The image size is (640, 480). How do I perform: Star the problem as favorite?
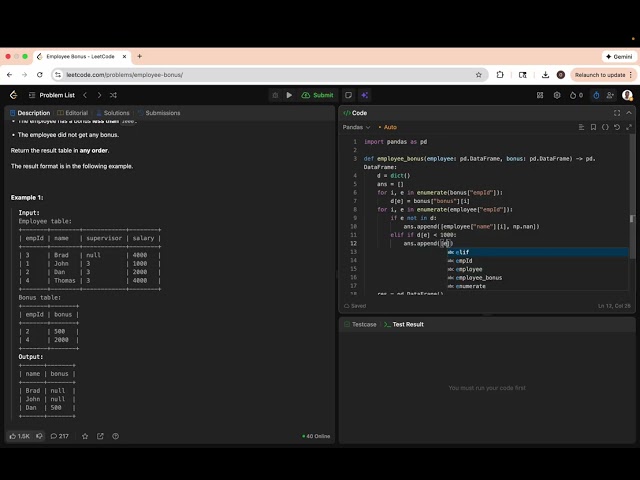(x=85, y=436)
